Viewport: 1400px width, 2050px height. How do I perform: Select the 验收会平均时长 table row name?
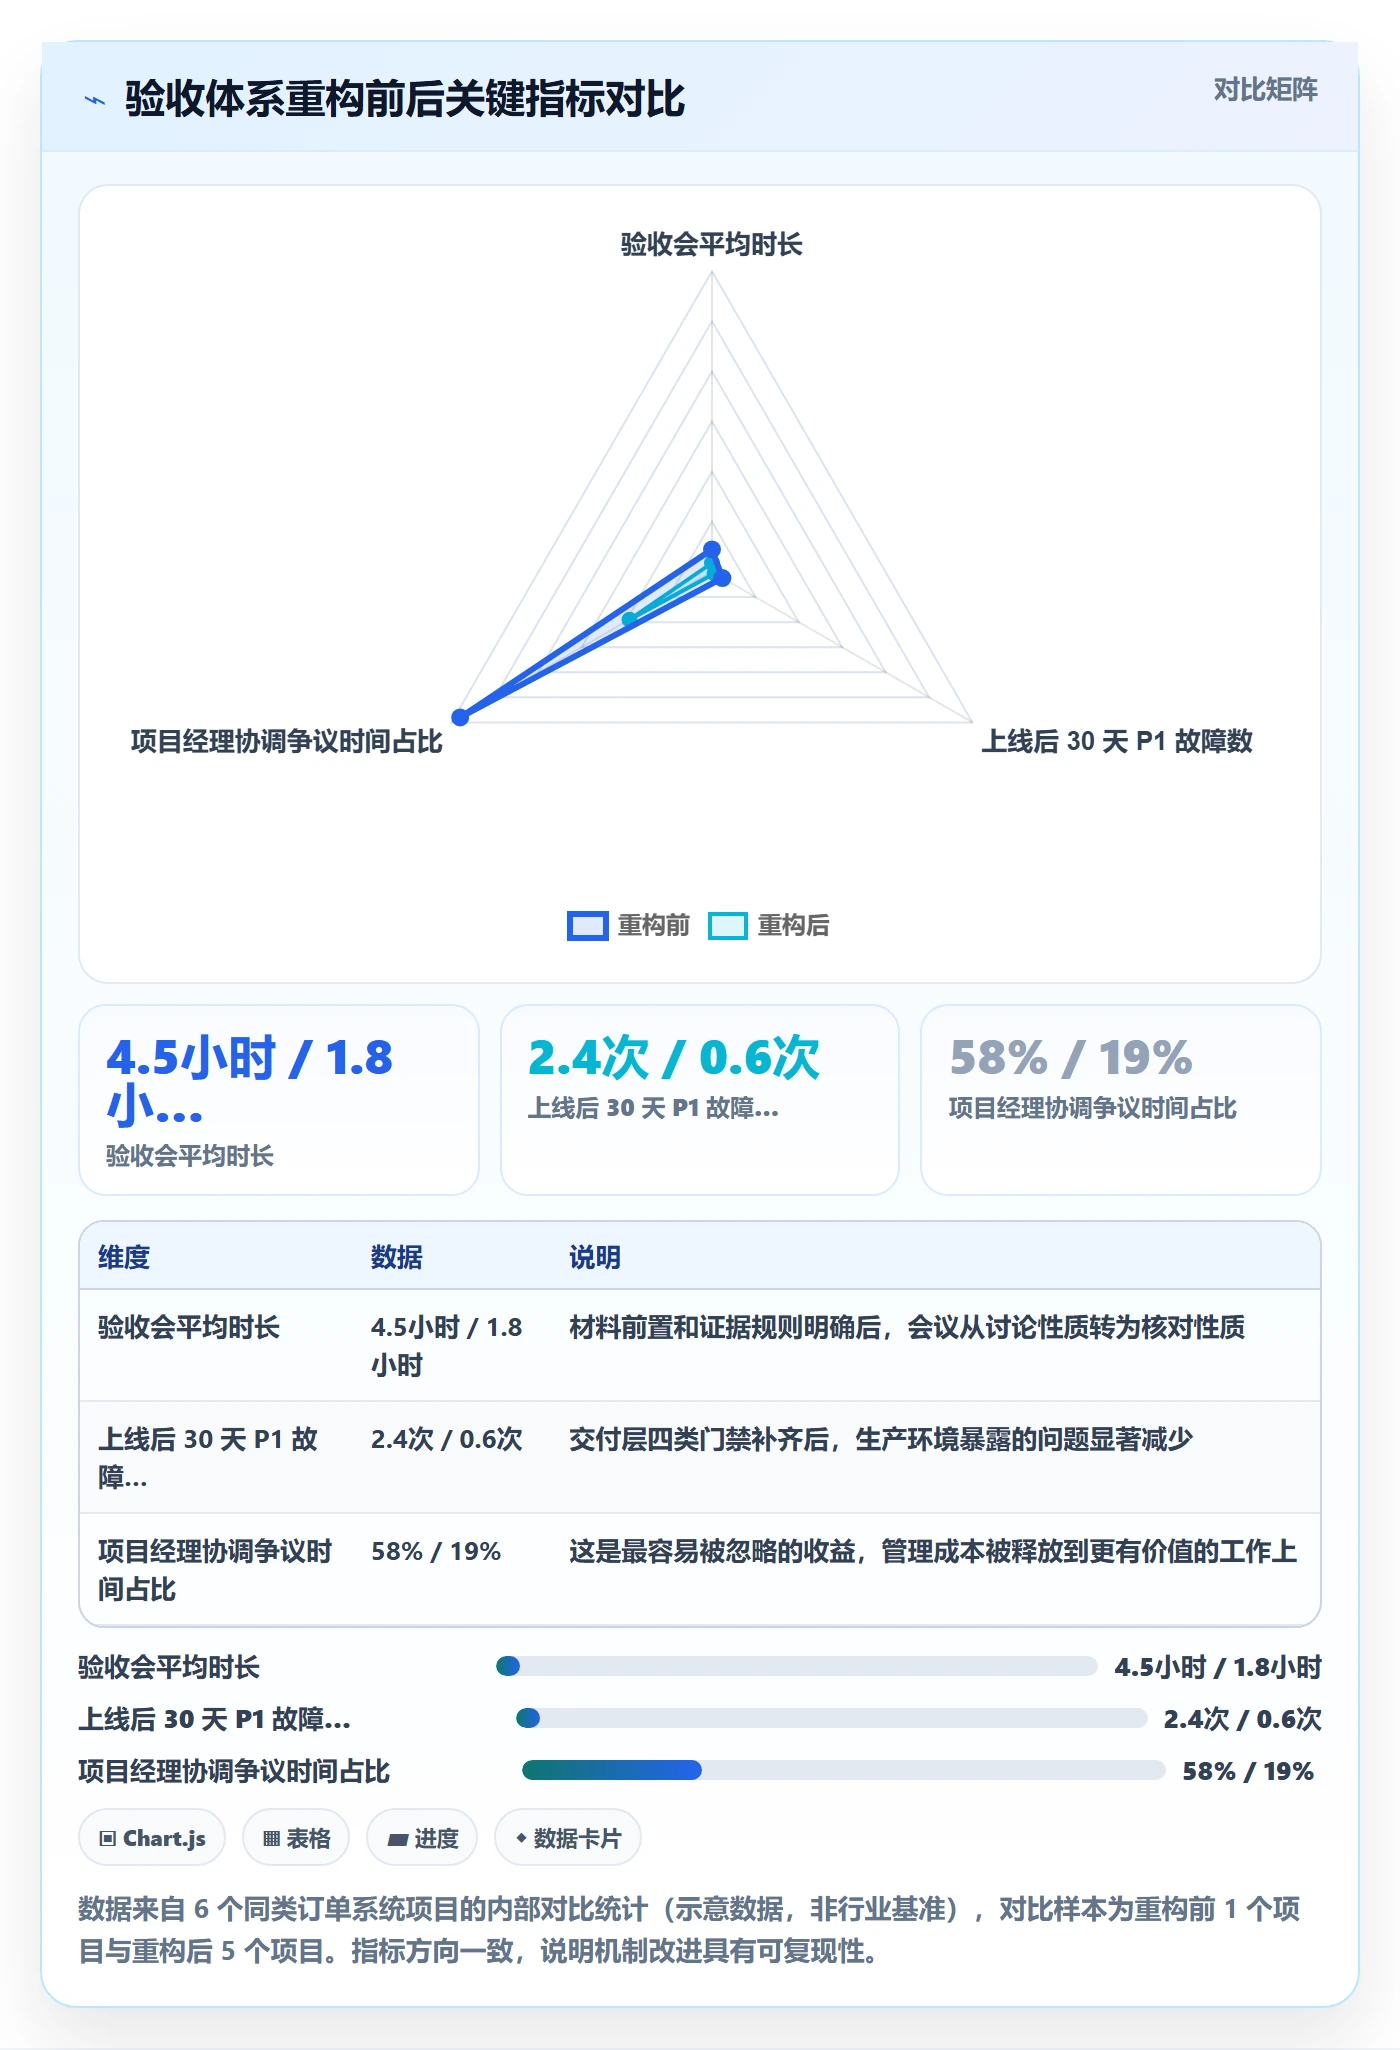pos(189,1327)
